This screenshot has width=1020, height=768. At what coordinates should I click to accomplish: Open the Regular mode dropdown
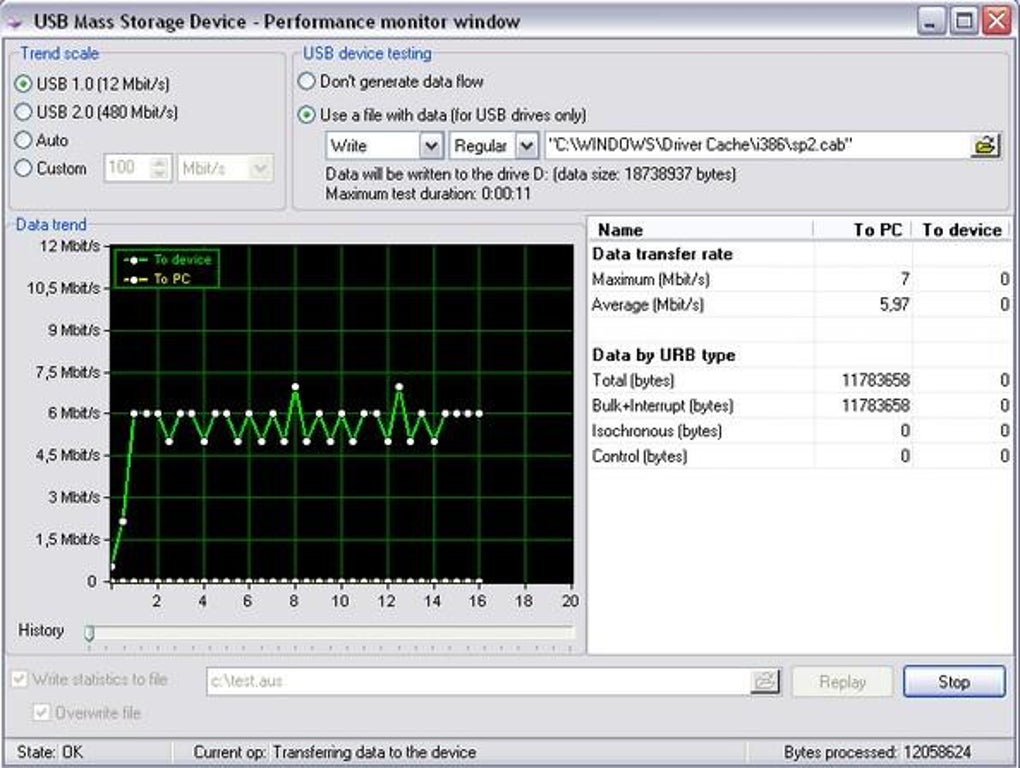tap(527, 146)
